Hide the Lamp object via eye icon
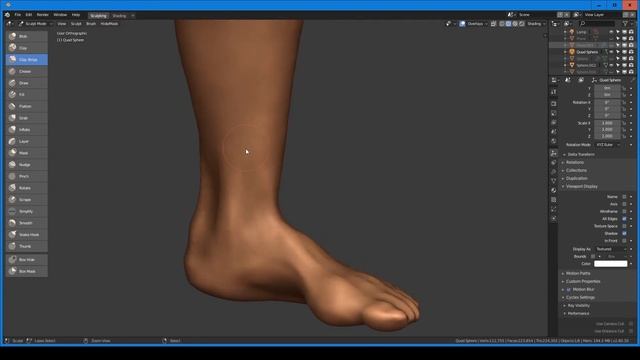Screen dimensions: 640x360 tap(611, 32)
